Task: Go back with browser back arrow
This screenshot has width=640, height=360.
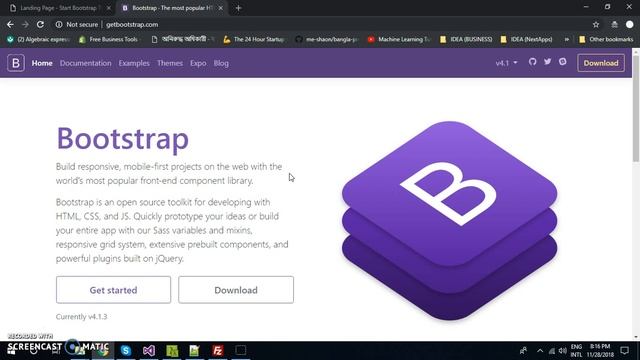Action: (10, 24)
